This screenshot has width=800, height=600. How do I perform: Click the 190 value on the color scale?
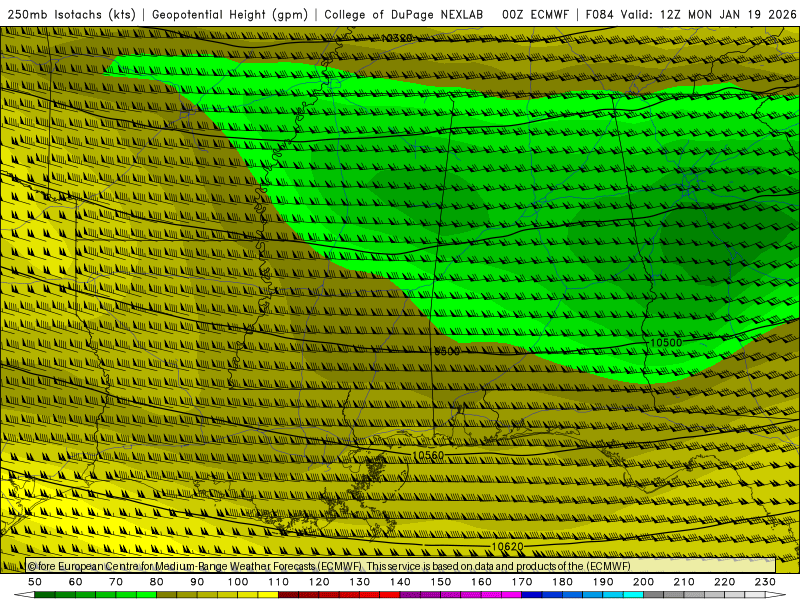pos(603,582)
